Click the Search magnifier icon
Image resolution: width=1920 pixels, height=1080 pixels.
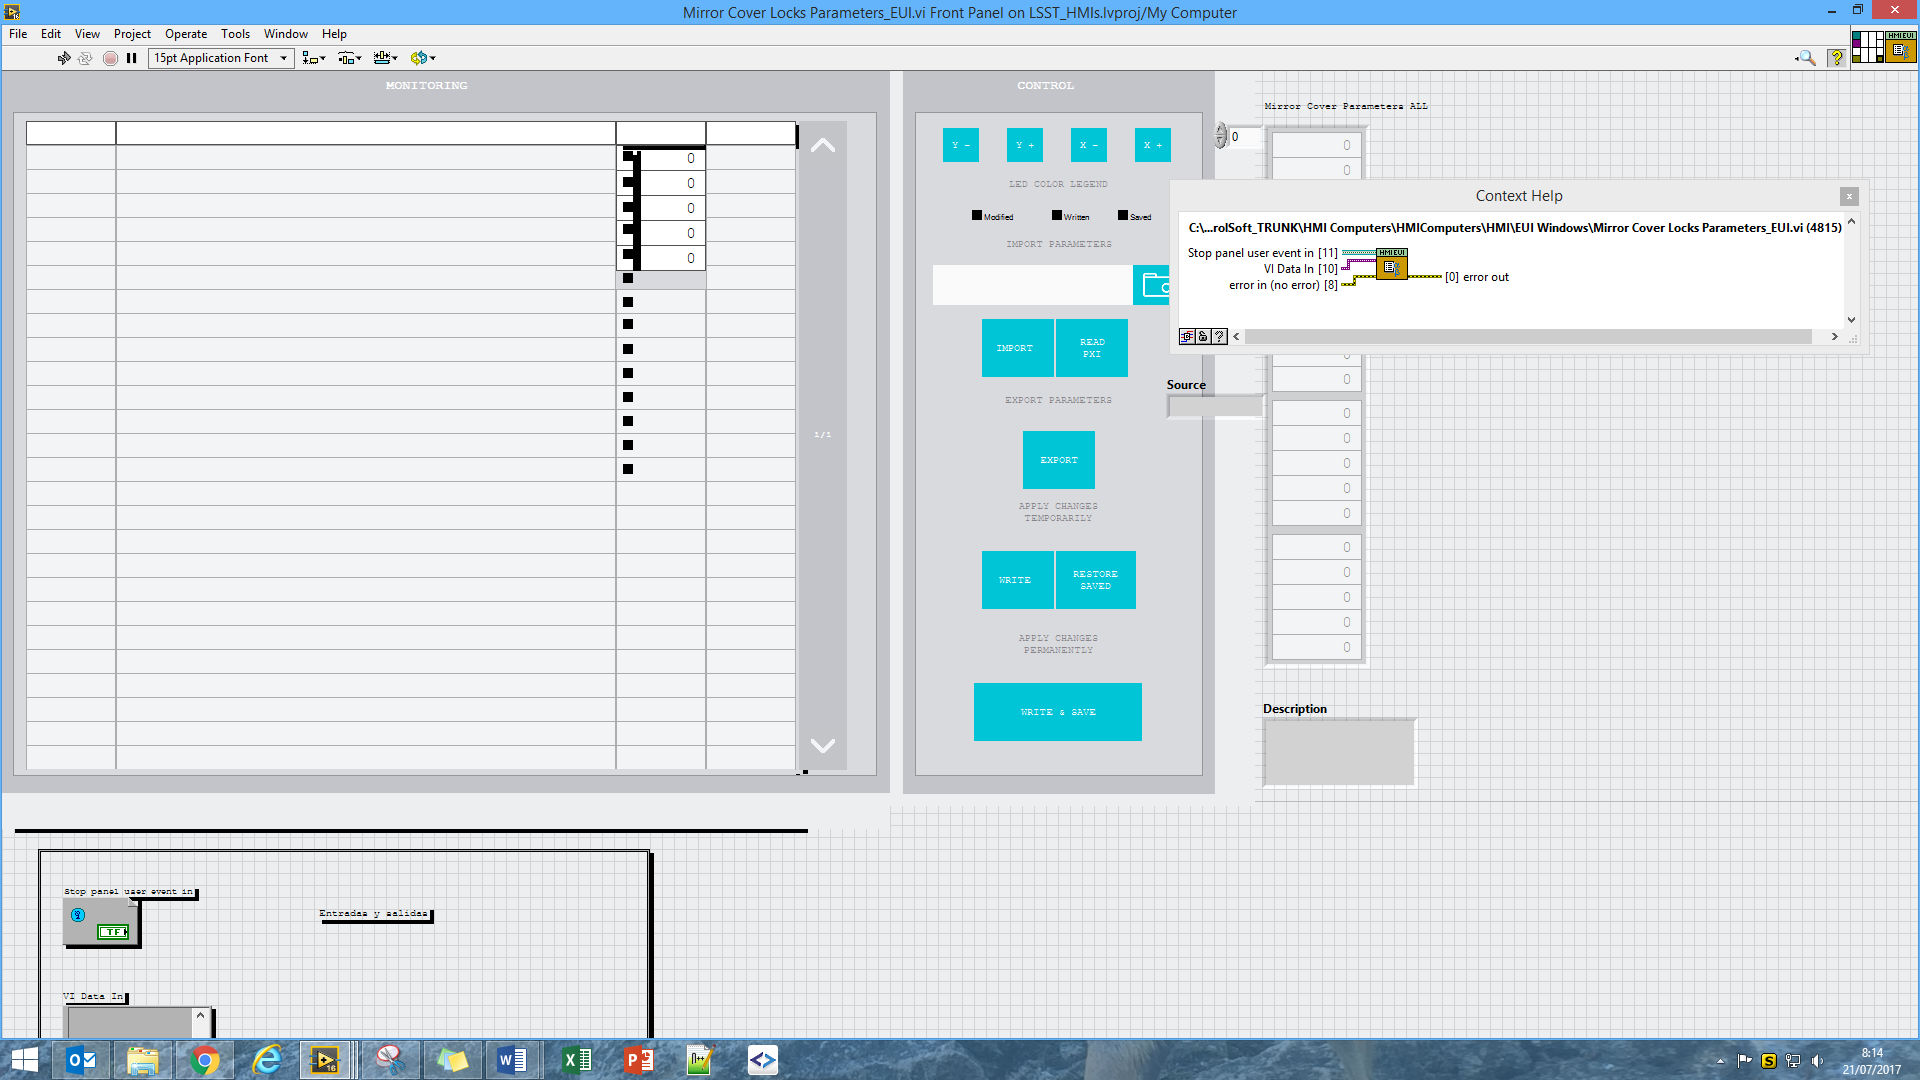pos(1806,58)
